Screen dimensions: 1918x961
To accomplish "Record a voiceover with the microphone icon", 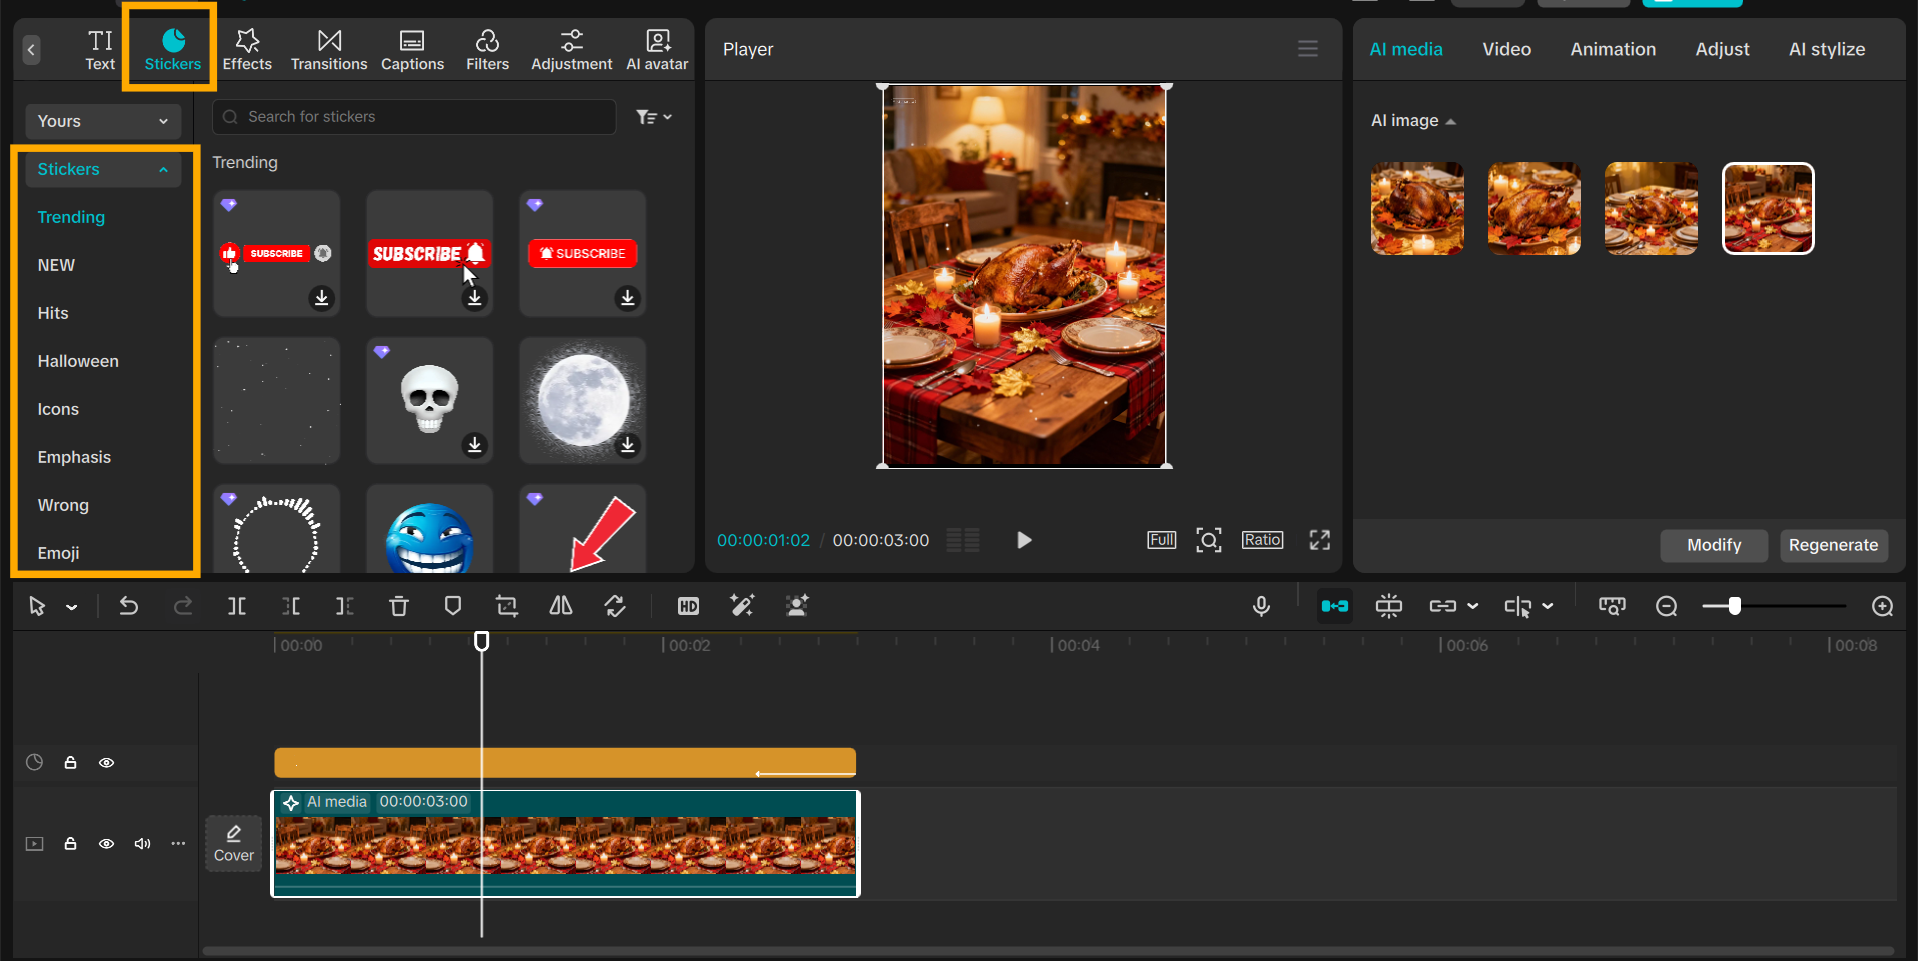I will coord(1261,605).
